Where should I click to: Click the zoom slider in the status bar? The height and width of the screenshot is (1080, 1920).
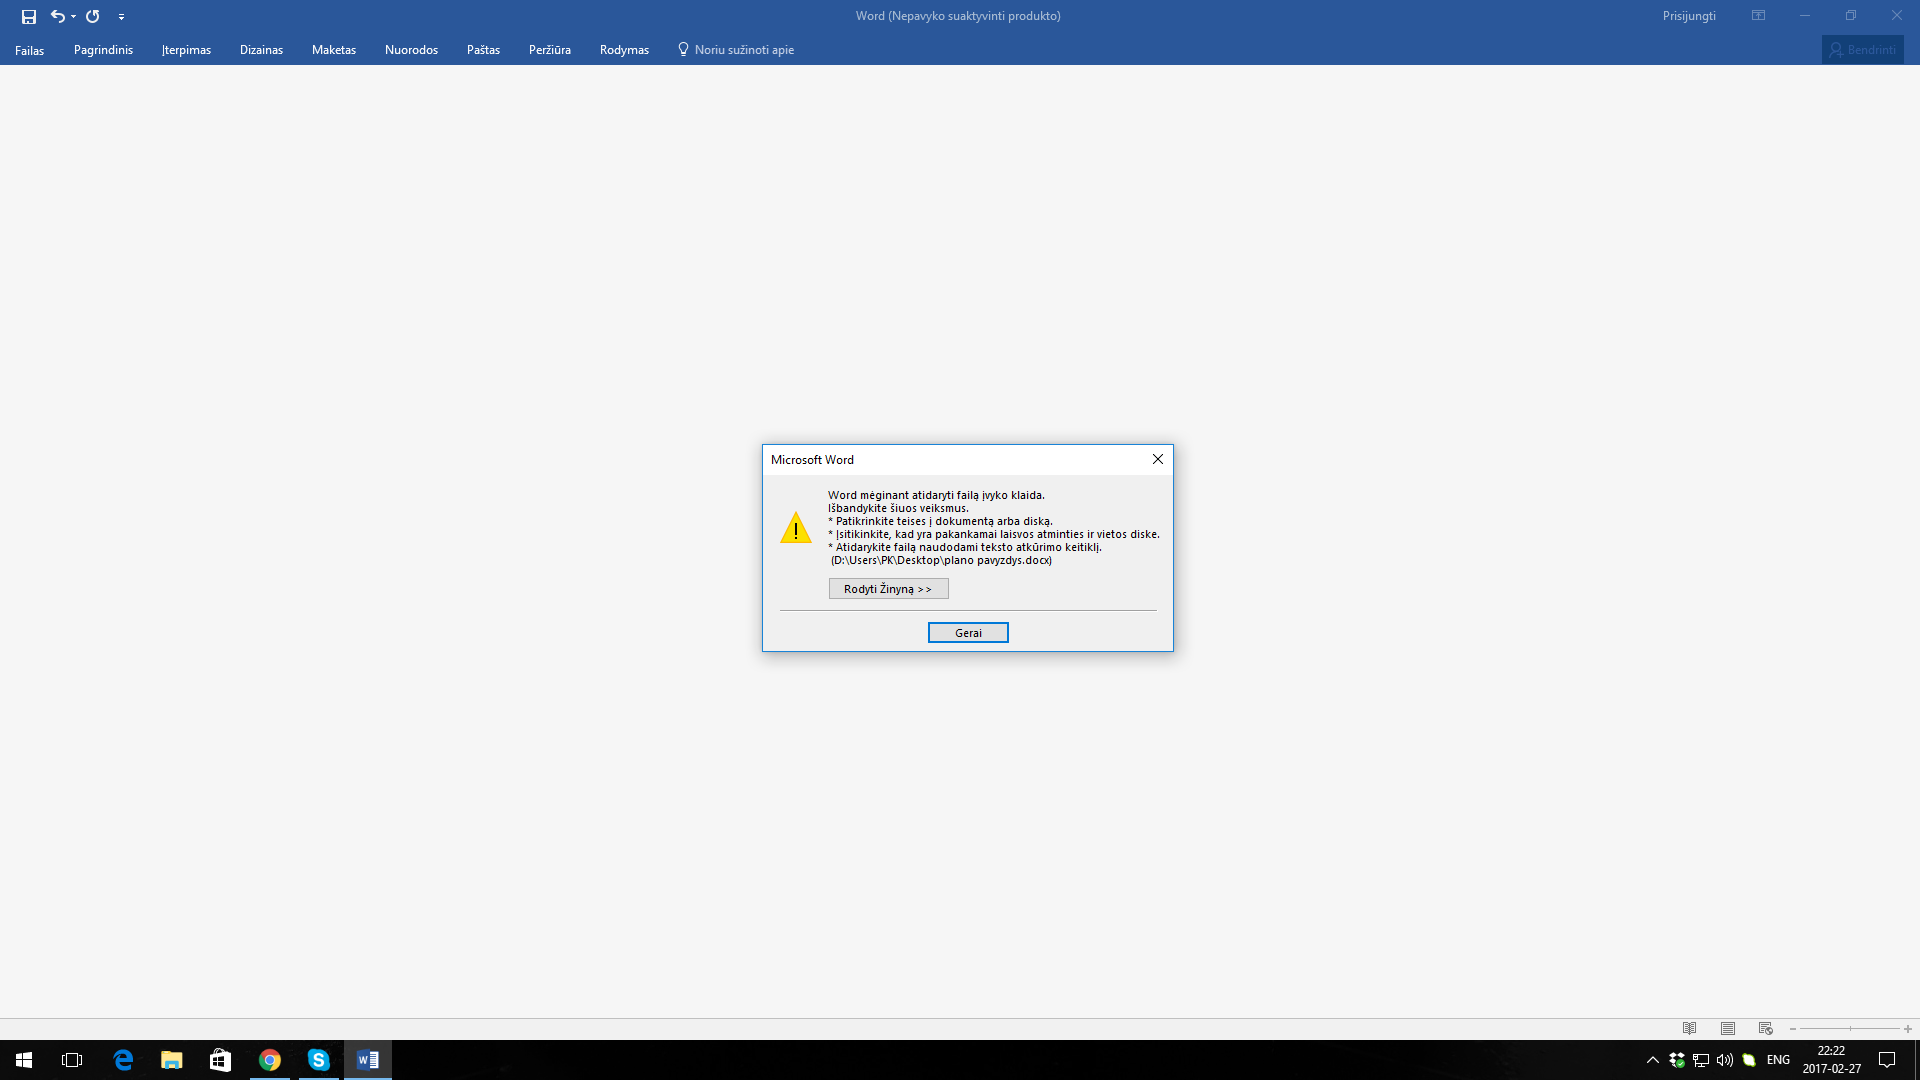(x=1850, y=1029)
